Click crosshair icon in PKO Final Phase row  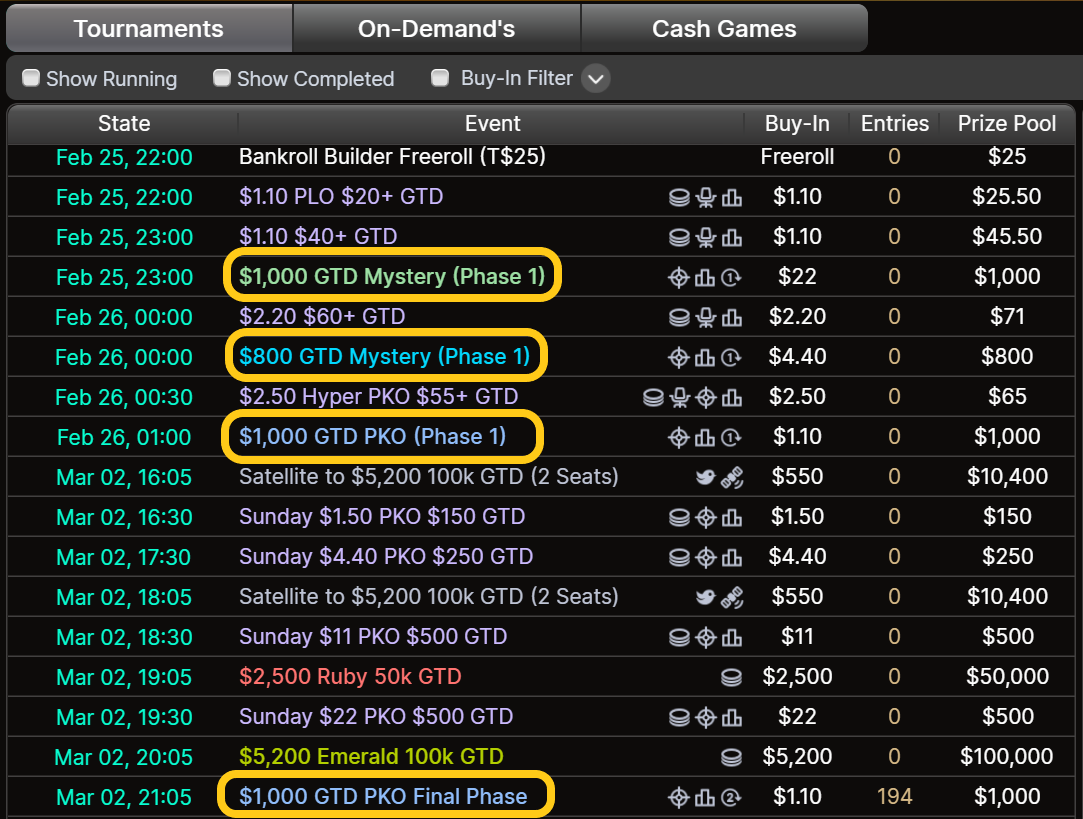click(x=679, y=798)
